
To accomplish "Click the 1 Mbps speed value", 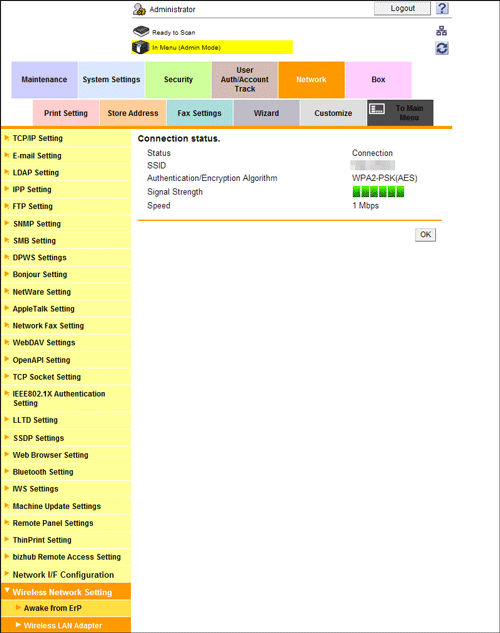I will [x=366, y=205].
